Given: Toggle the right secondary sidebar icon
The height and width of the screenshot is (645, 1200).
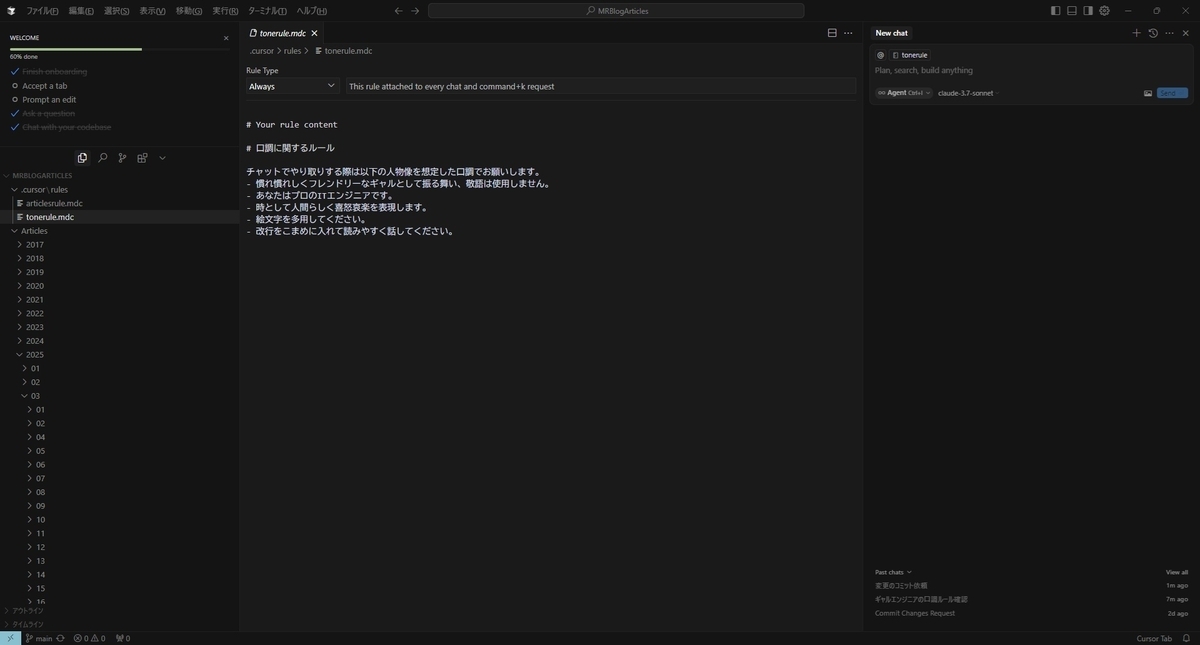Looking at the screenshot, I should [1088, 11].
